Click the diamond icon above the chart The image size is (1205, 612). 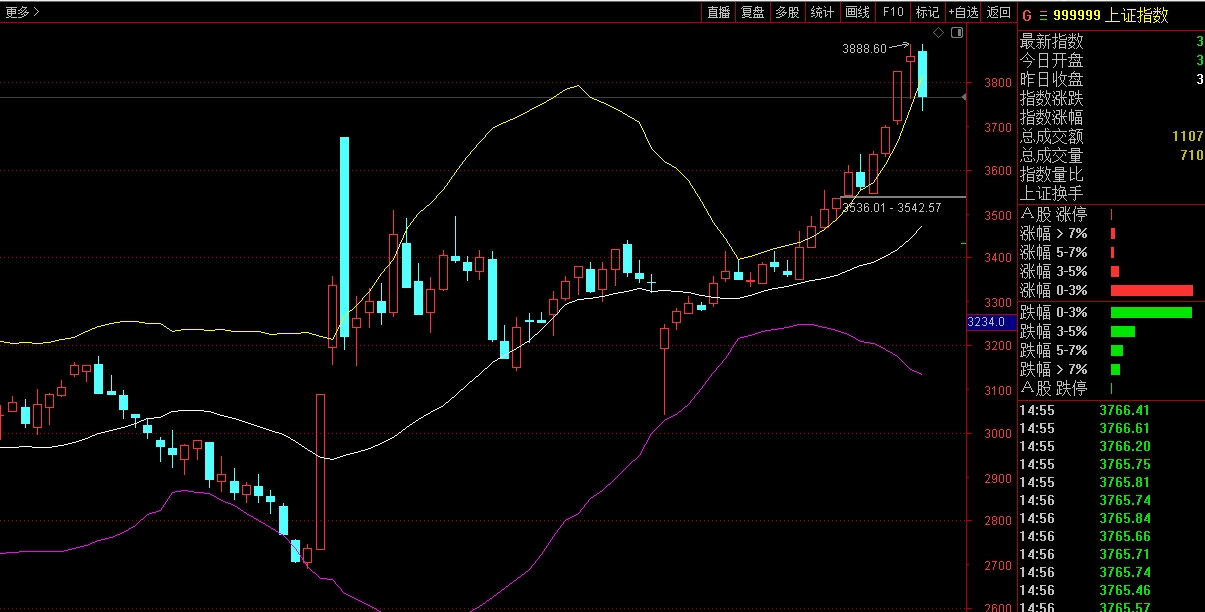938,33
